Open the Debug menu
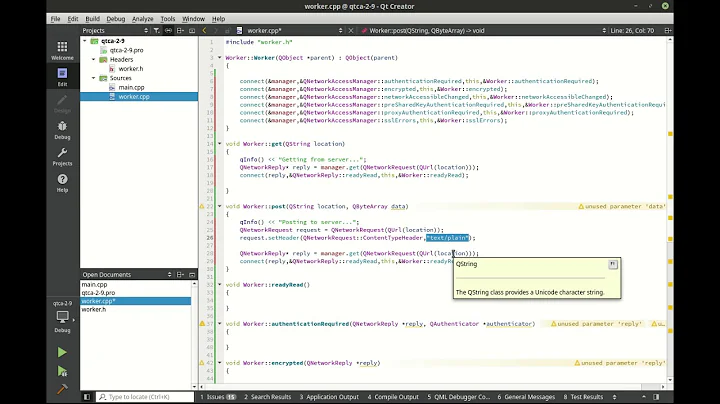Screen dimensions: 720x404 point(116,19)
